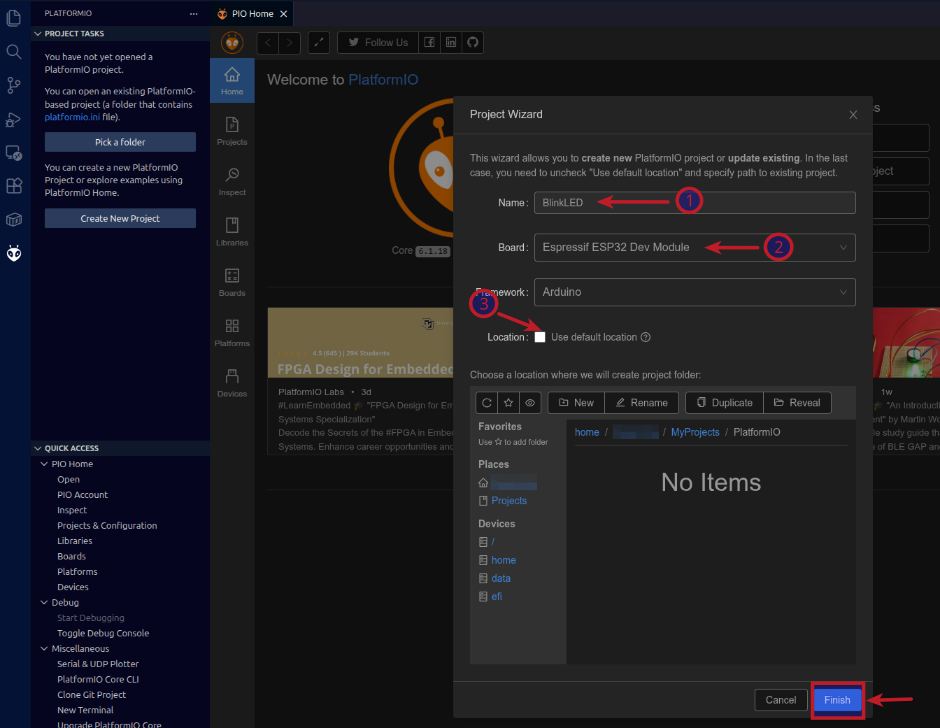This screenshot has width=940, height=728.
Task: Toggle hidden files eye icon in file browser
Action: pyautogui.click(x=531, y=402)
